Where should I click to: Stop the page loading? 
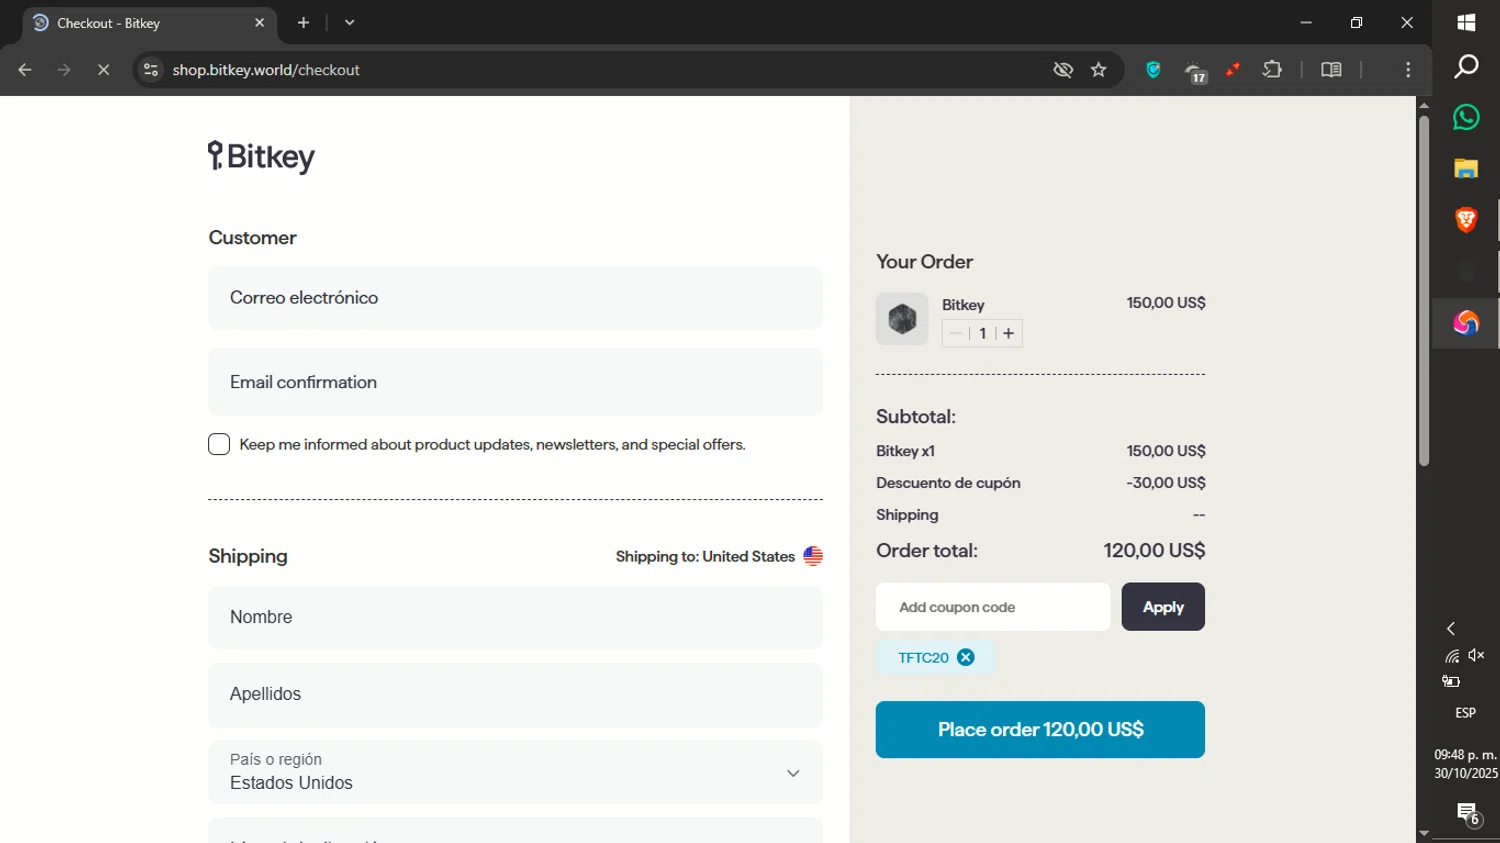[x=103, y=70]
